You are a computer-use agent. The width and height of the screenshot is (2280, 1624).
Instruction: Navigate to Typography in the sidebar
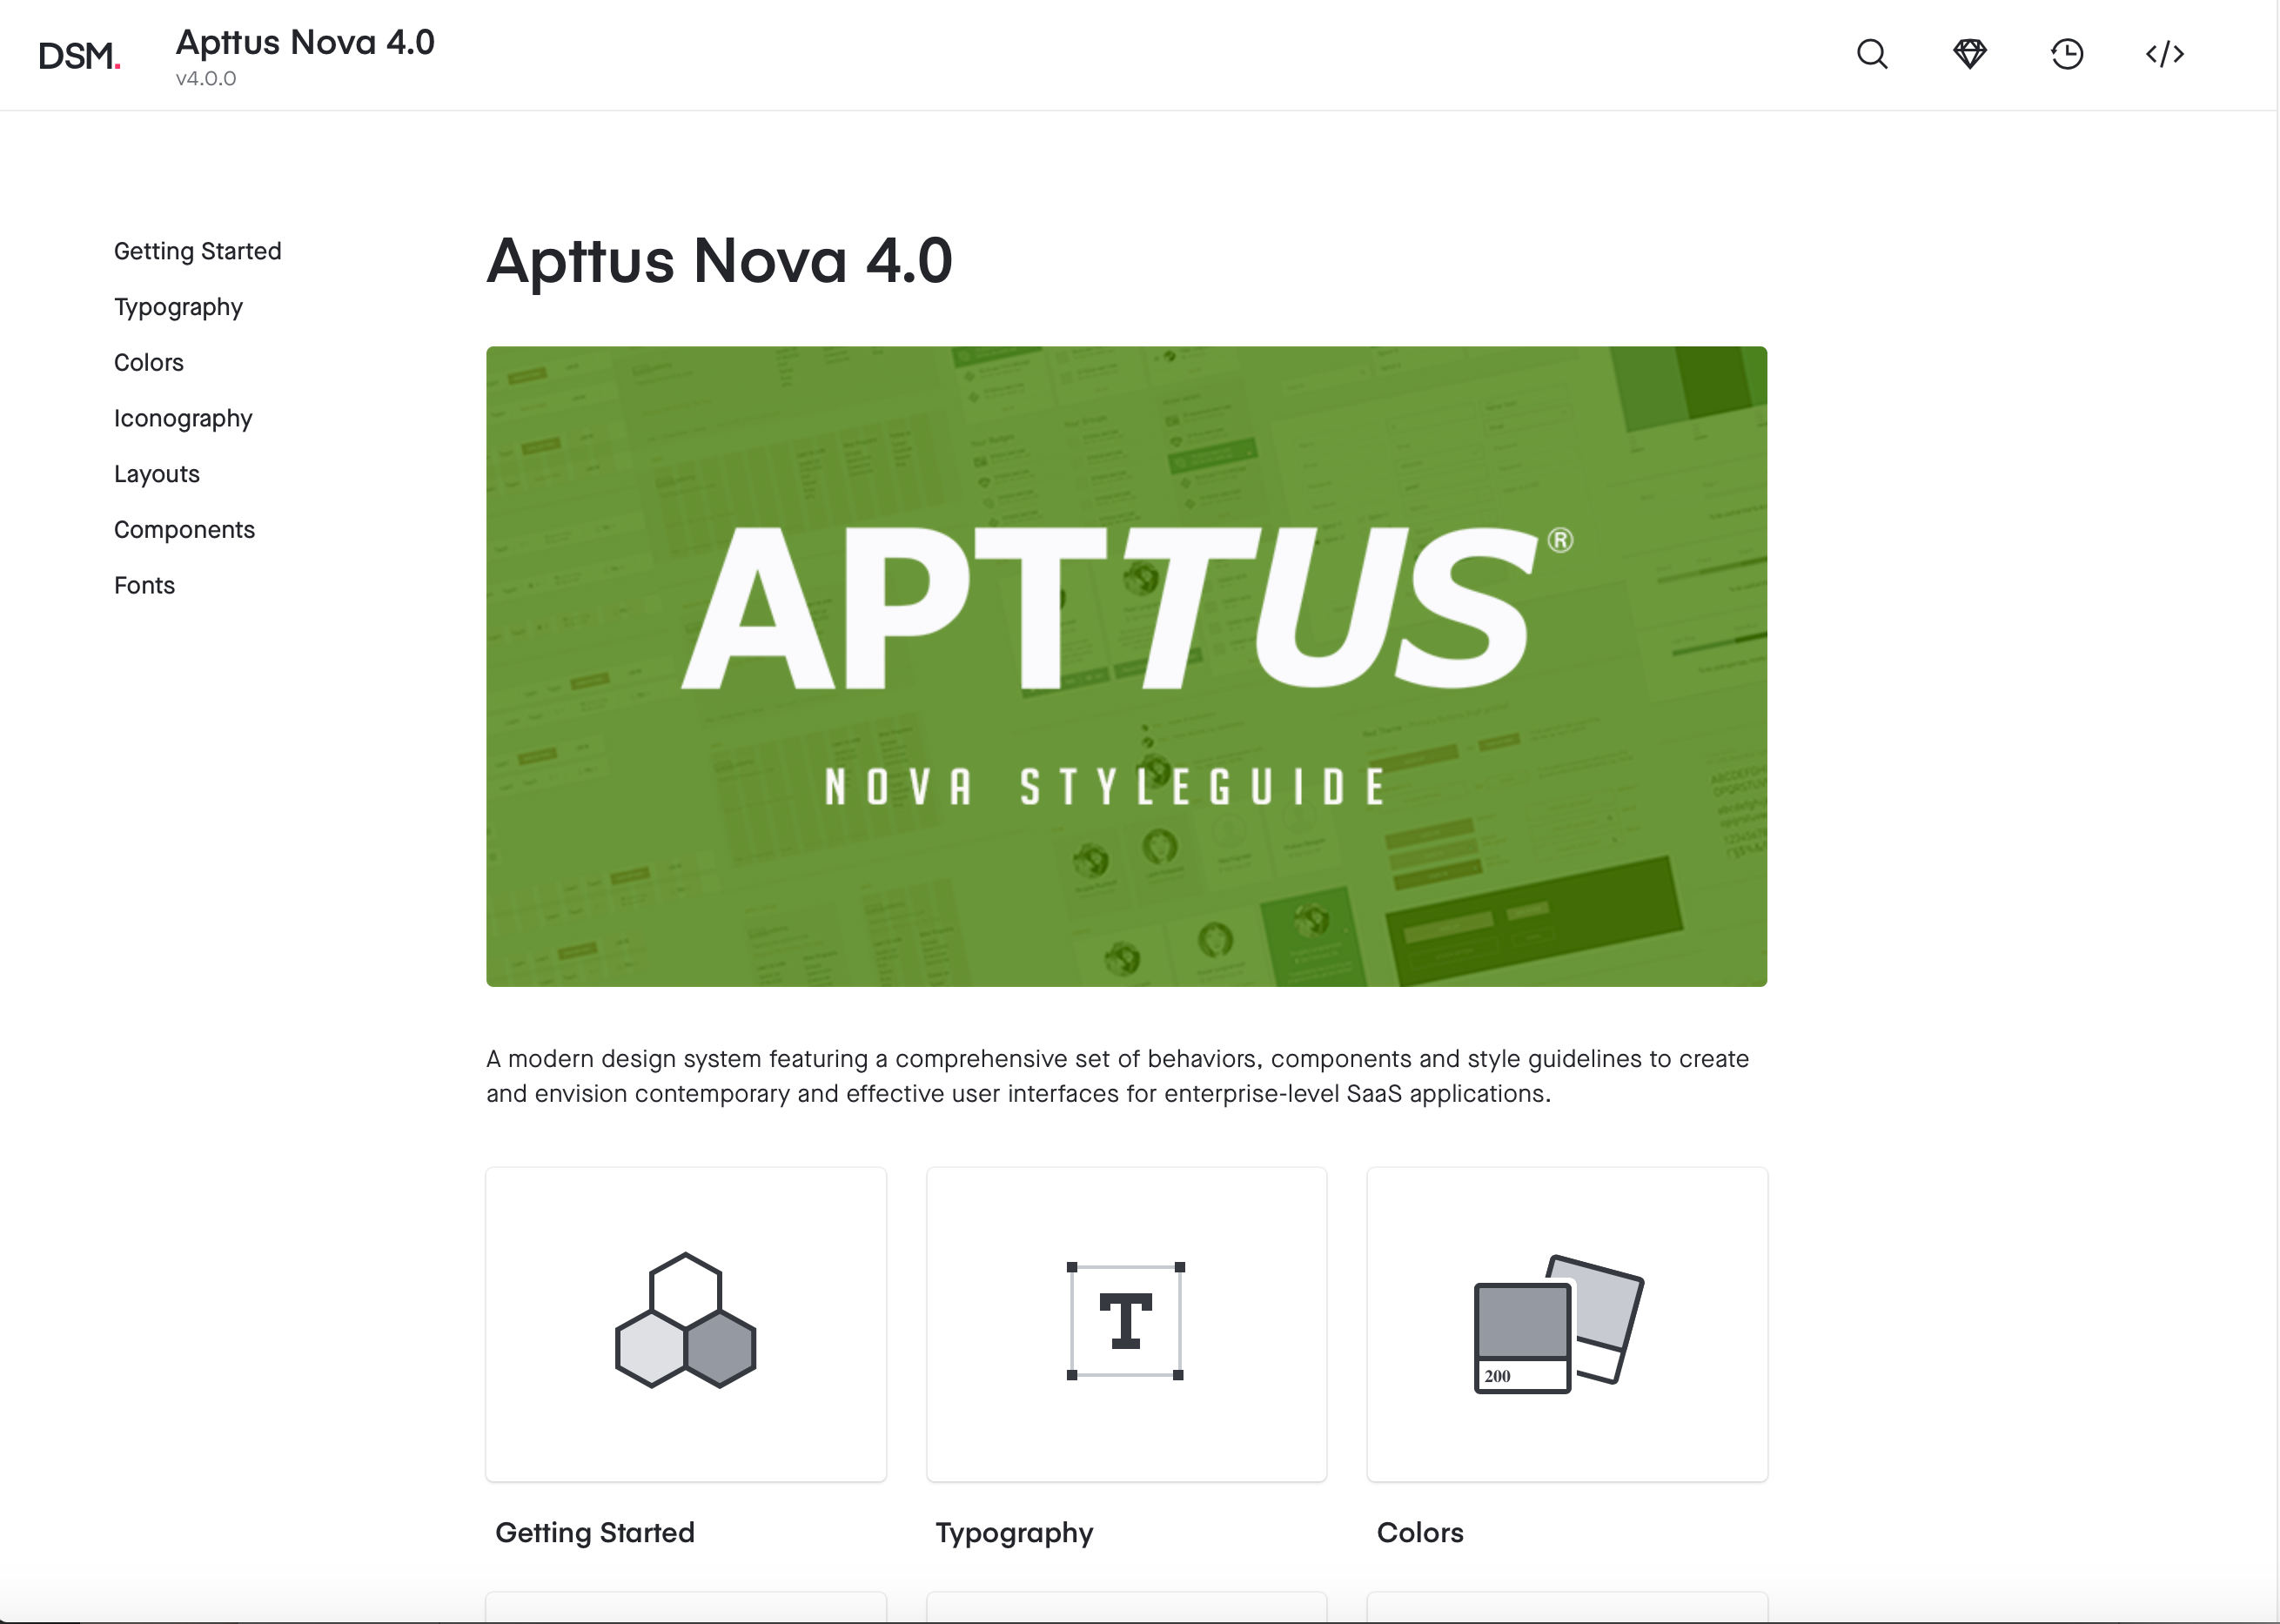[178, 307]
